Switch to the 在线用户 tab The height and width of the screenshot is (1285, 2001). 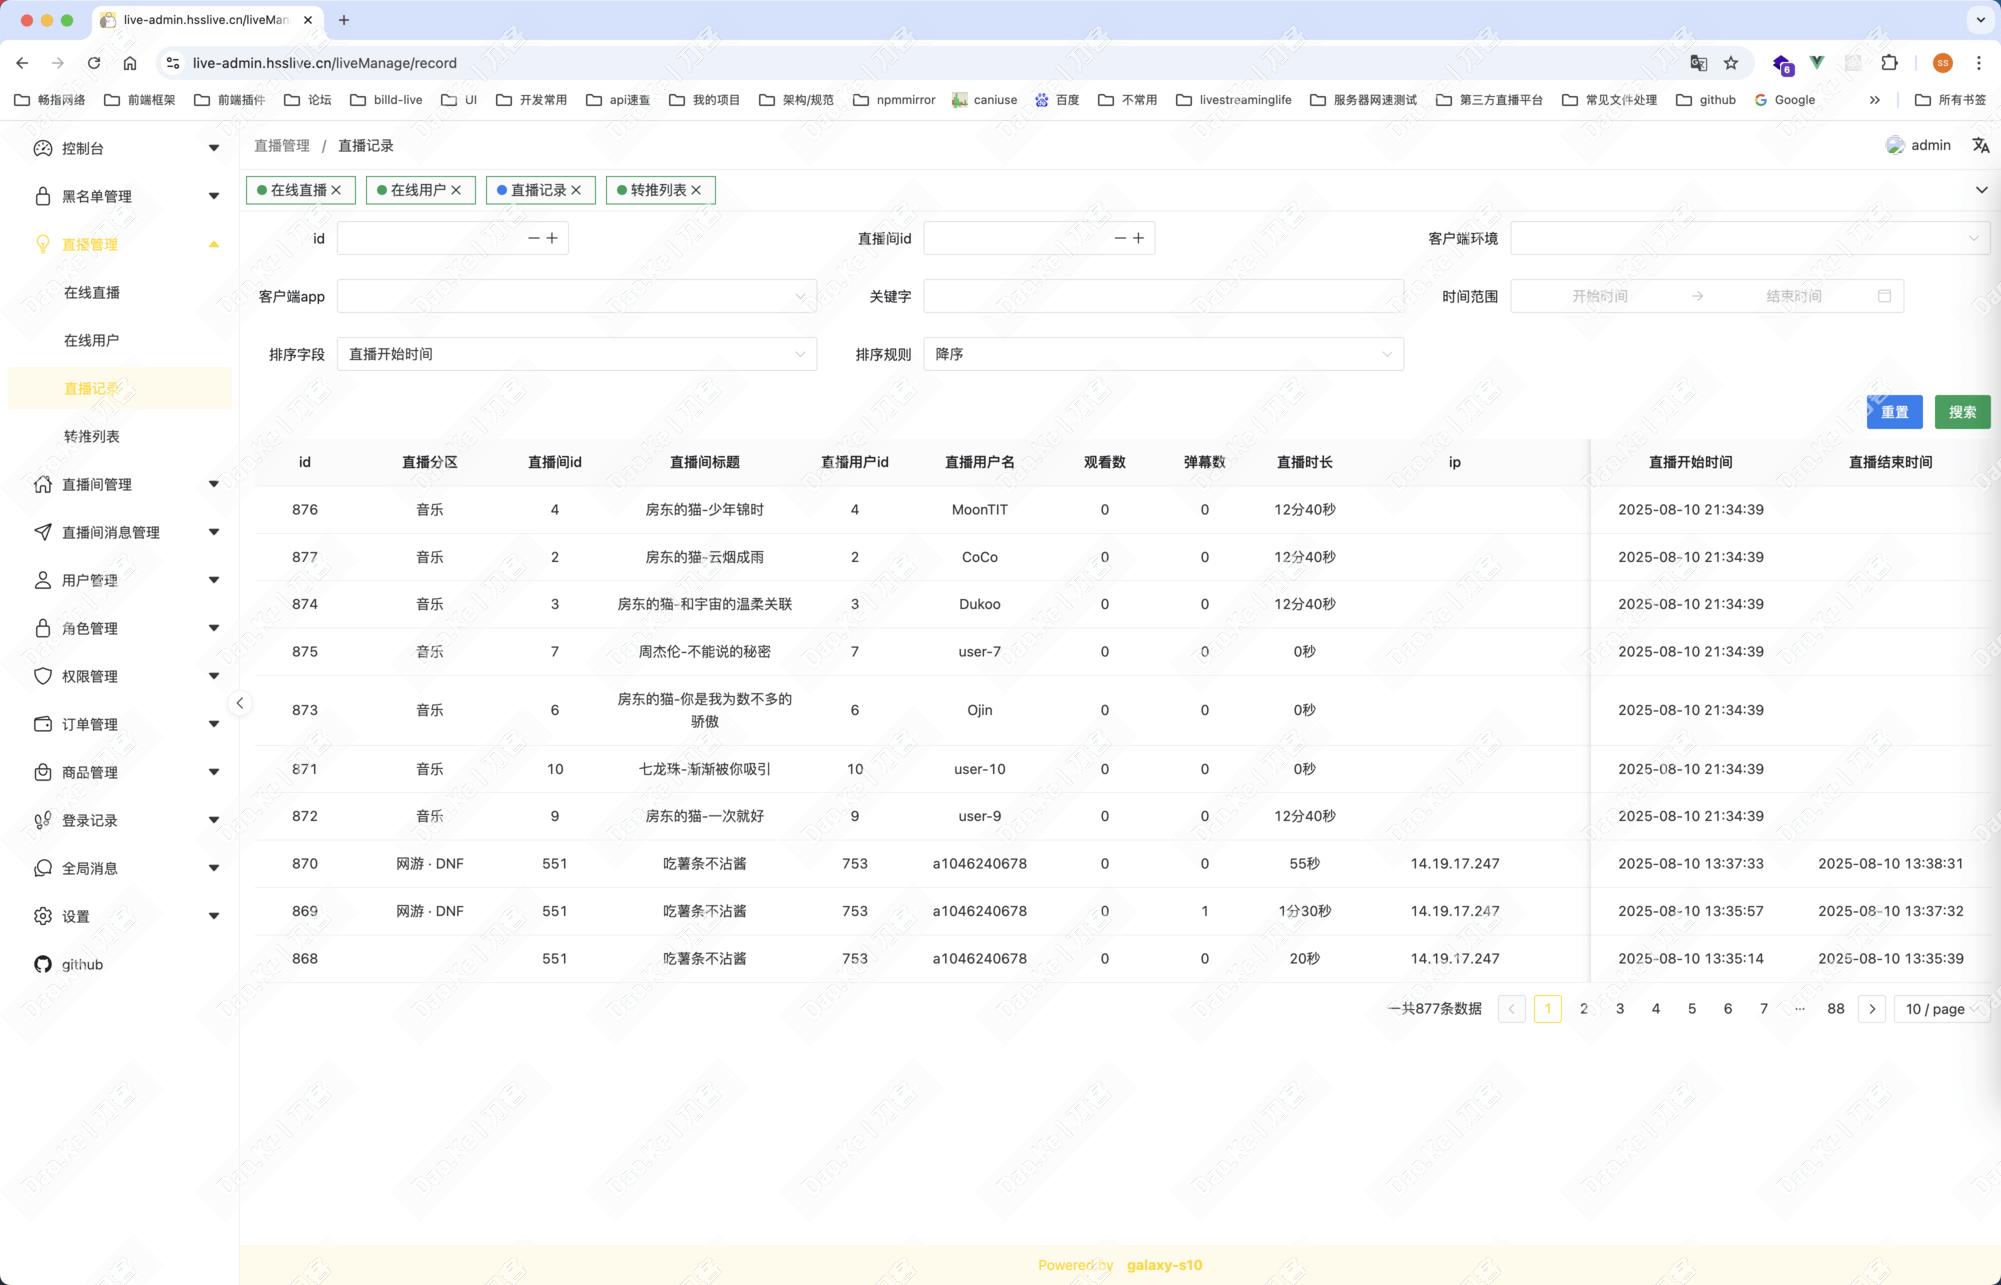[x=417, y=190]
